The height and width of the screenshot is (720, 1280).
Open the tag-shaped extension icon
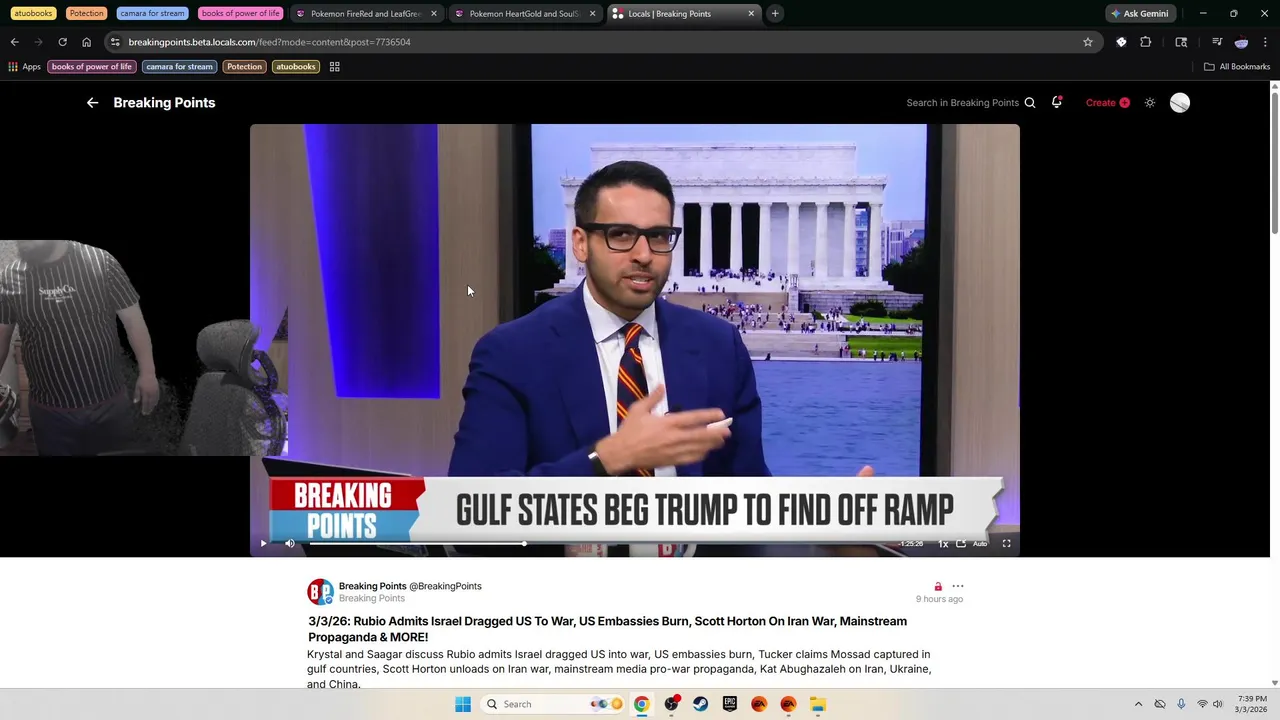click(x=1121, y=42)
